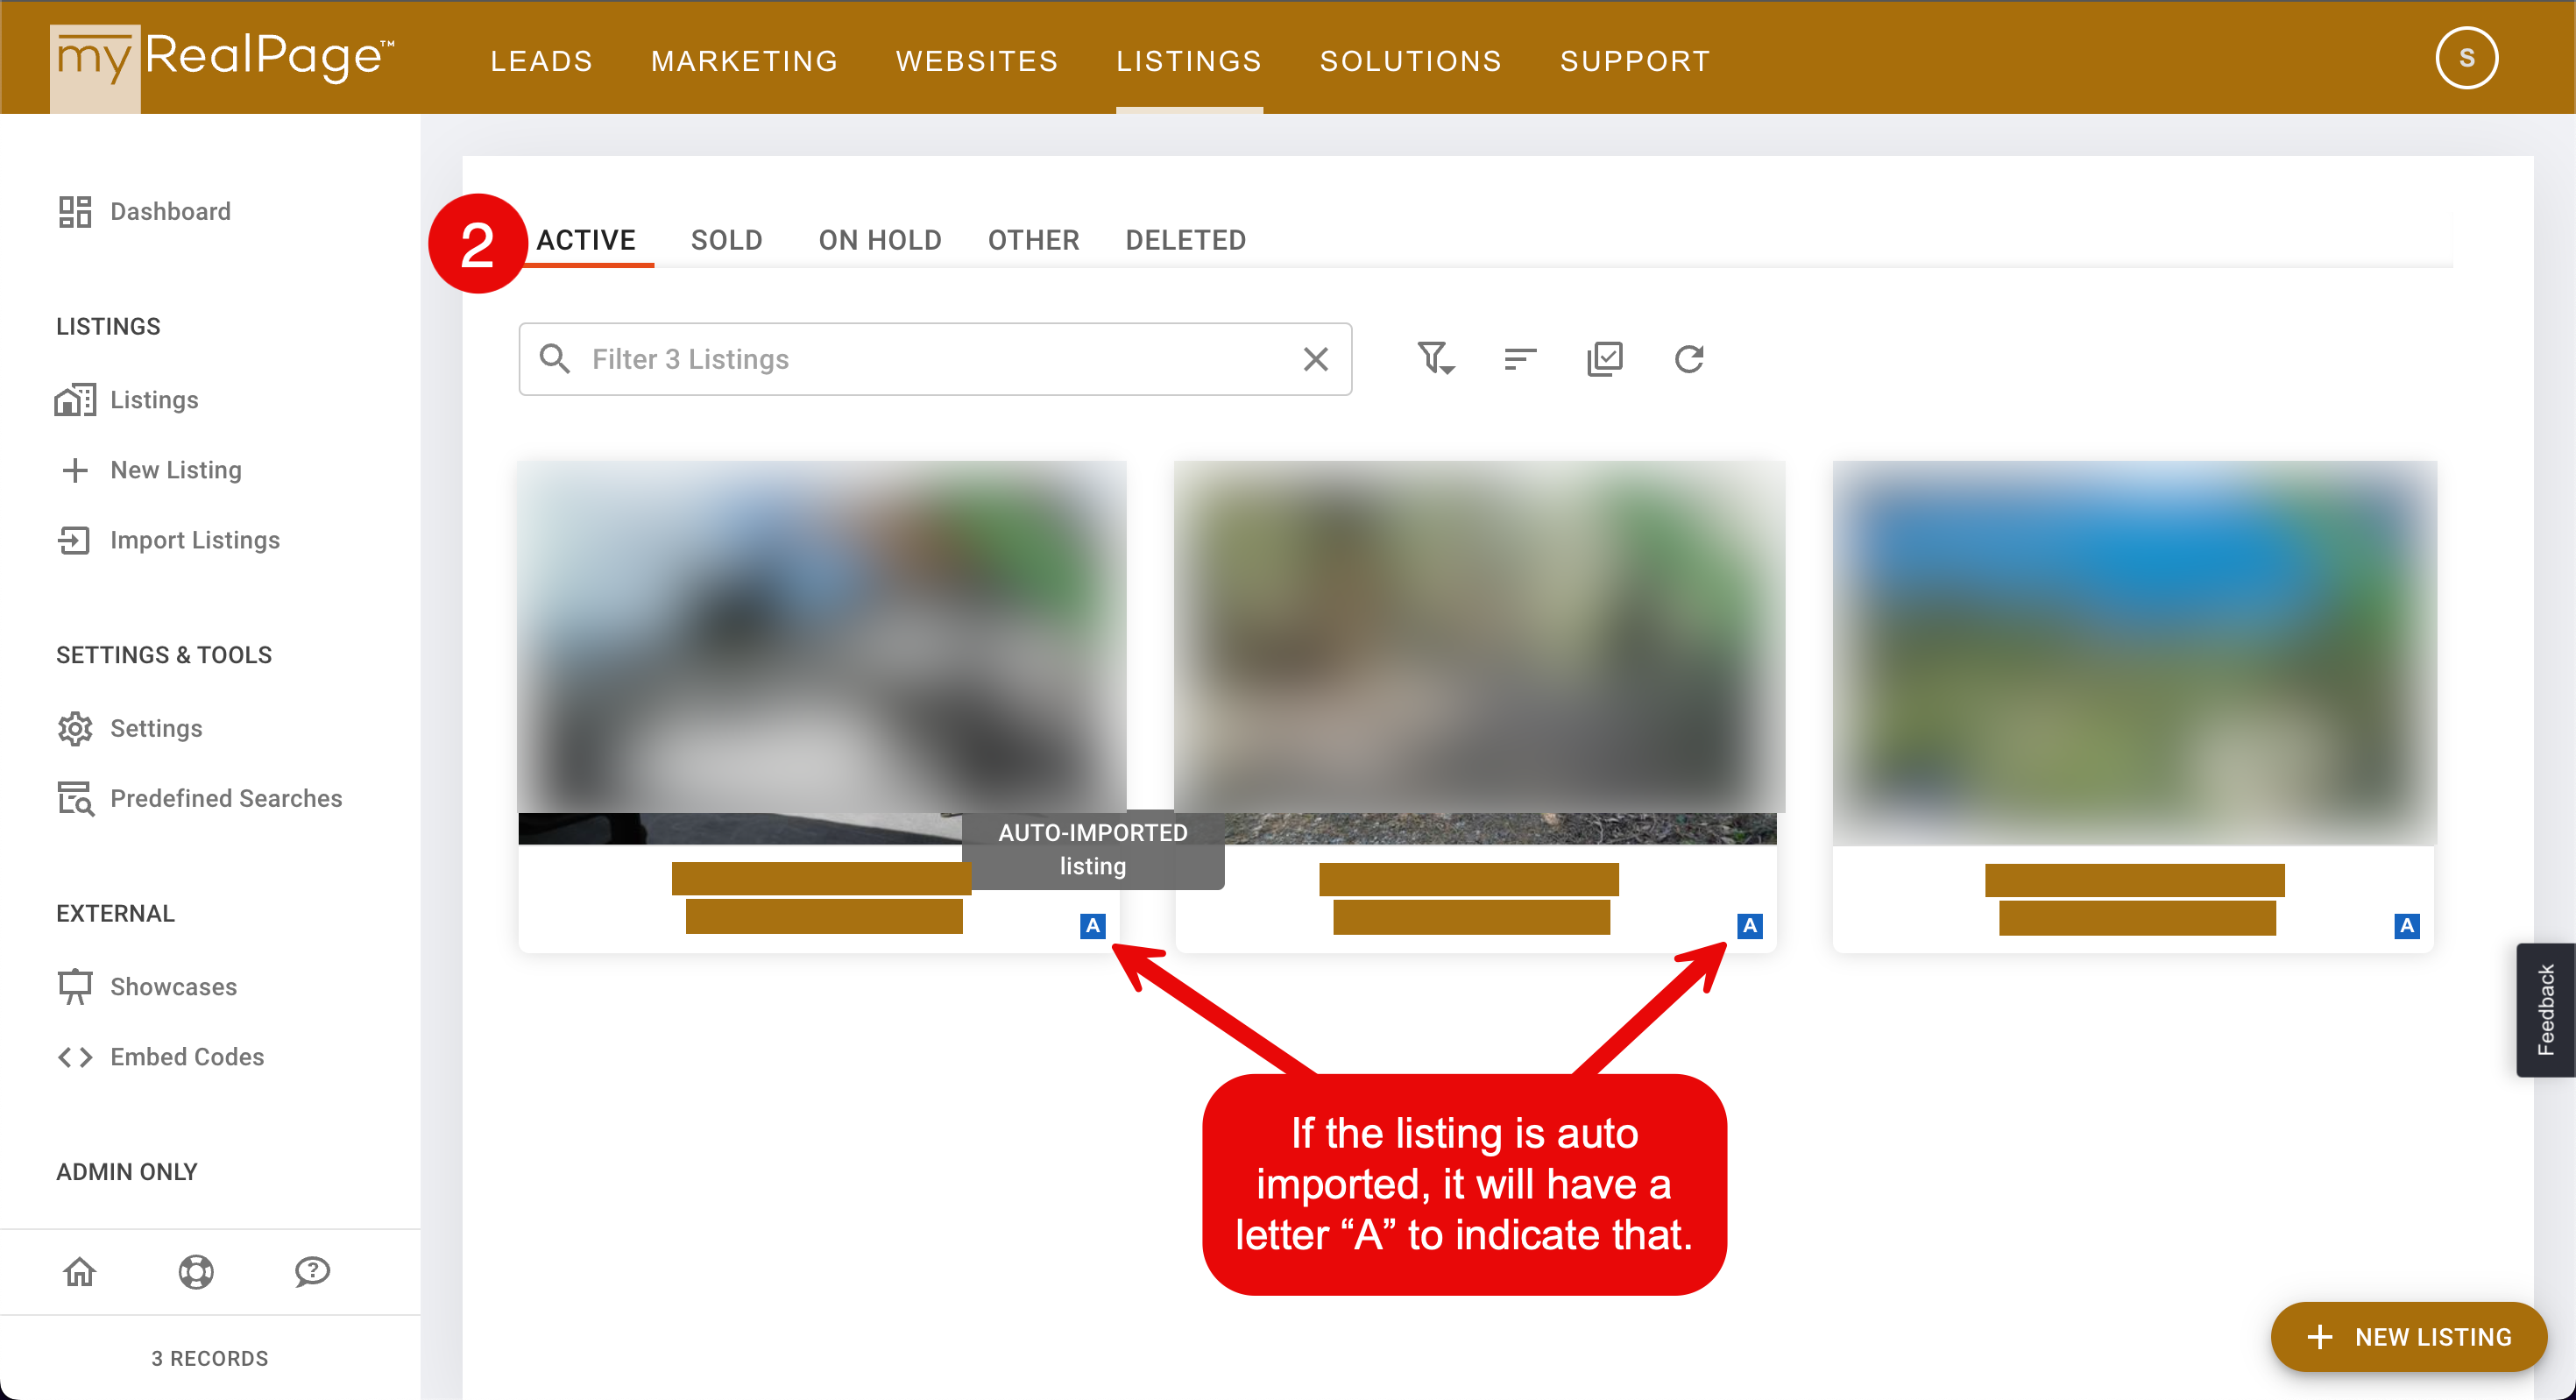Viewport: 2576px width, 1400px height.
Task: Open Showcases under External
Action: 174,986
